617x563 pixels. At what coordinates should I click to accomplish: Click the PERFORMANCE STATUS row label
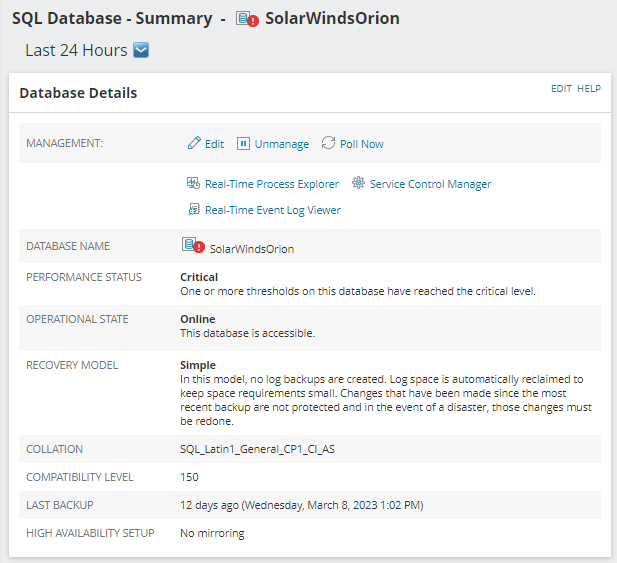pyautogui.click(x=84, y=277)
